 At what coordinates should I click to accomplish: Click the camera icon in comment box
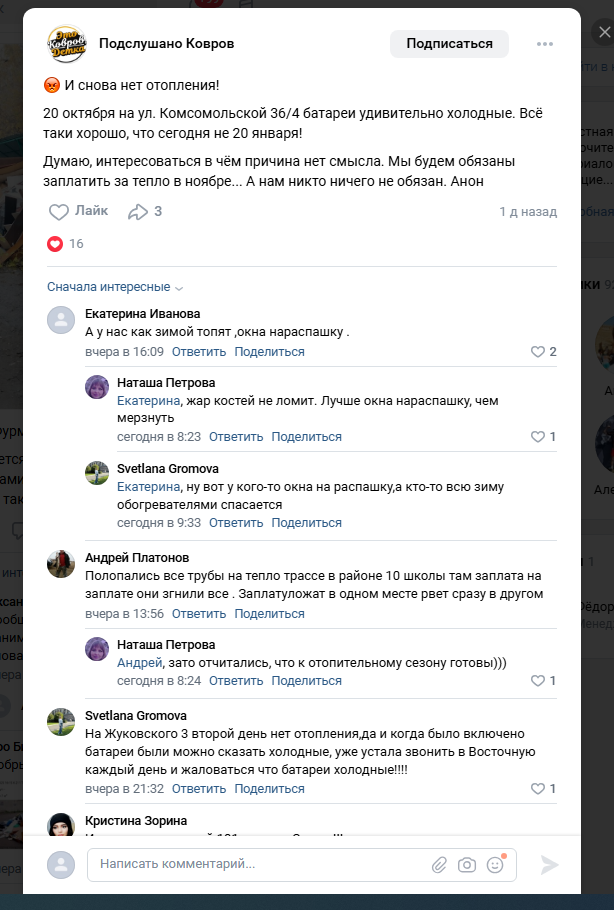[466, 865]
